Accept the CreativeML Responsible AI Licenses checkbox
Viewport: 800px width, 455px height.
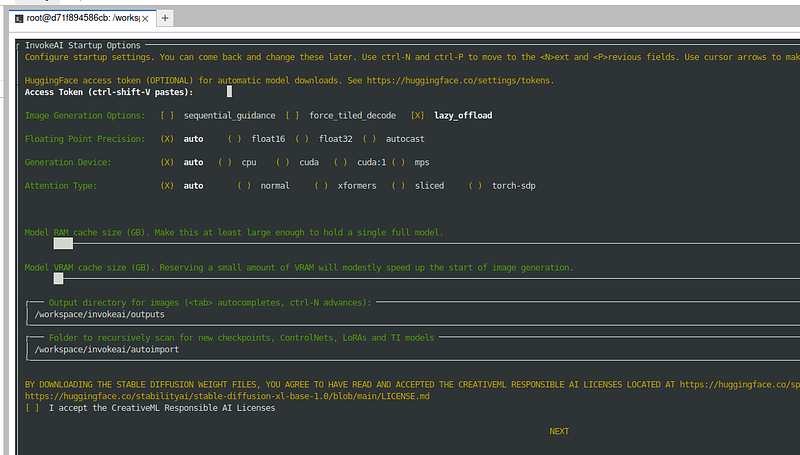[33, 408]
